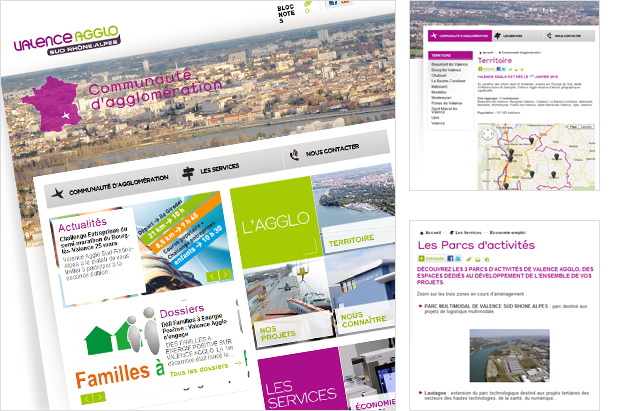Click the Lautagne bullet text
The image size is (625, 411).
(x=506, y=395)
